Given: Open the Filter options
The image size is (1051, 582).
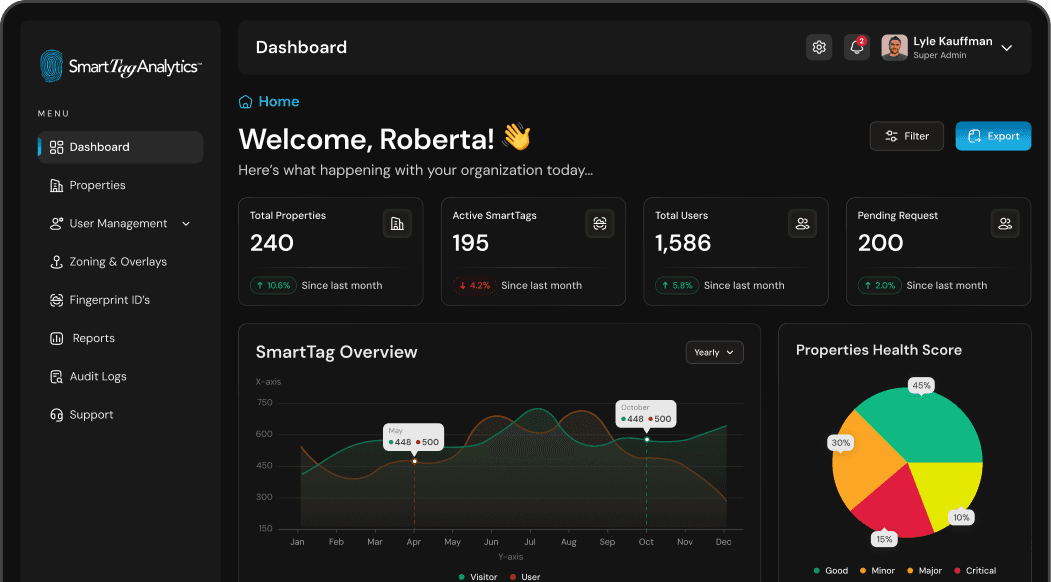Looking at the screenshot, I should (x=906, y=135).
